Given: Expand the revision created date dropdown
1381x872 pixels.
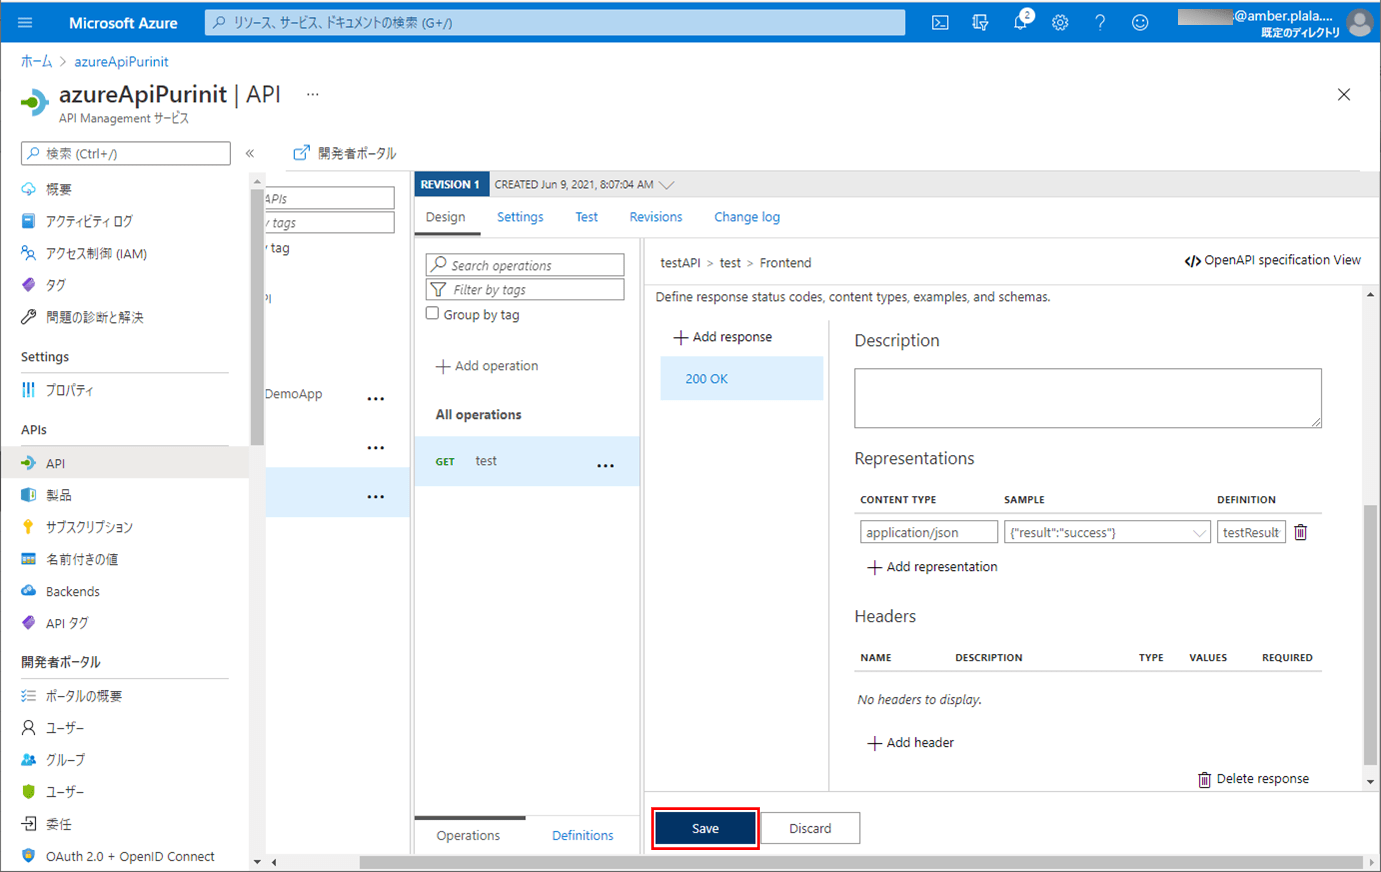Looking at the screenshot, I should tap(667, 185).
